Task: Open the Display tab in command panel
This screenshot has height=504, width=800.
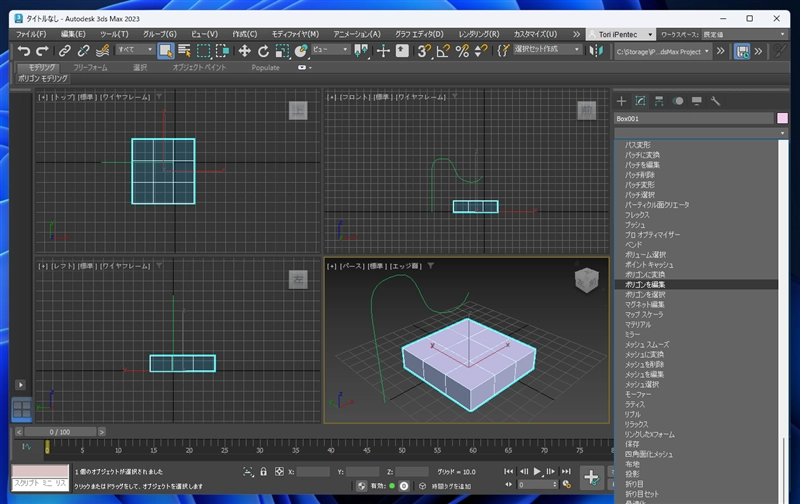Action: 697,101
